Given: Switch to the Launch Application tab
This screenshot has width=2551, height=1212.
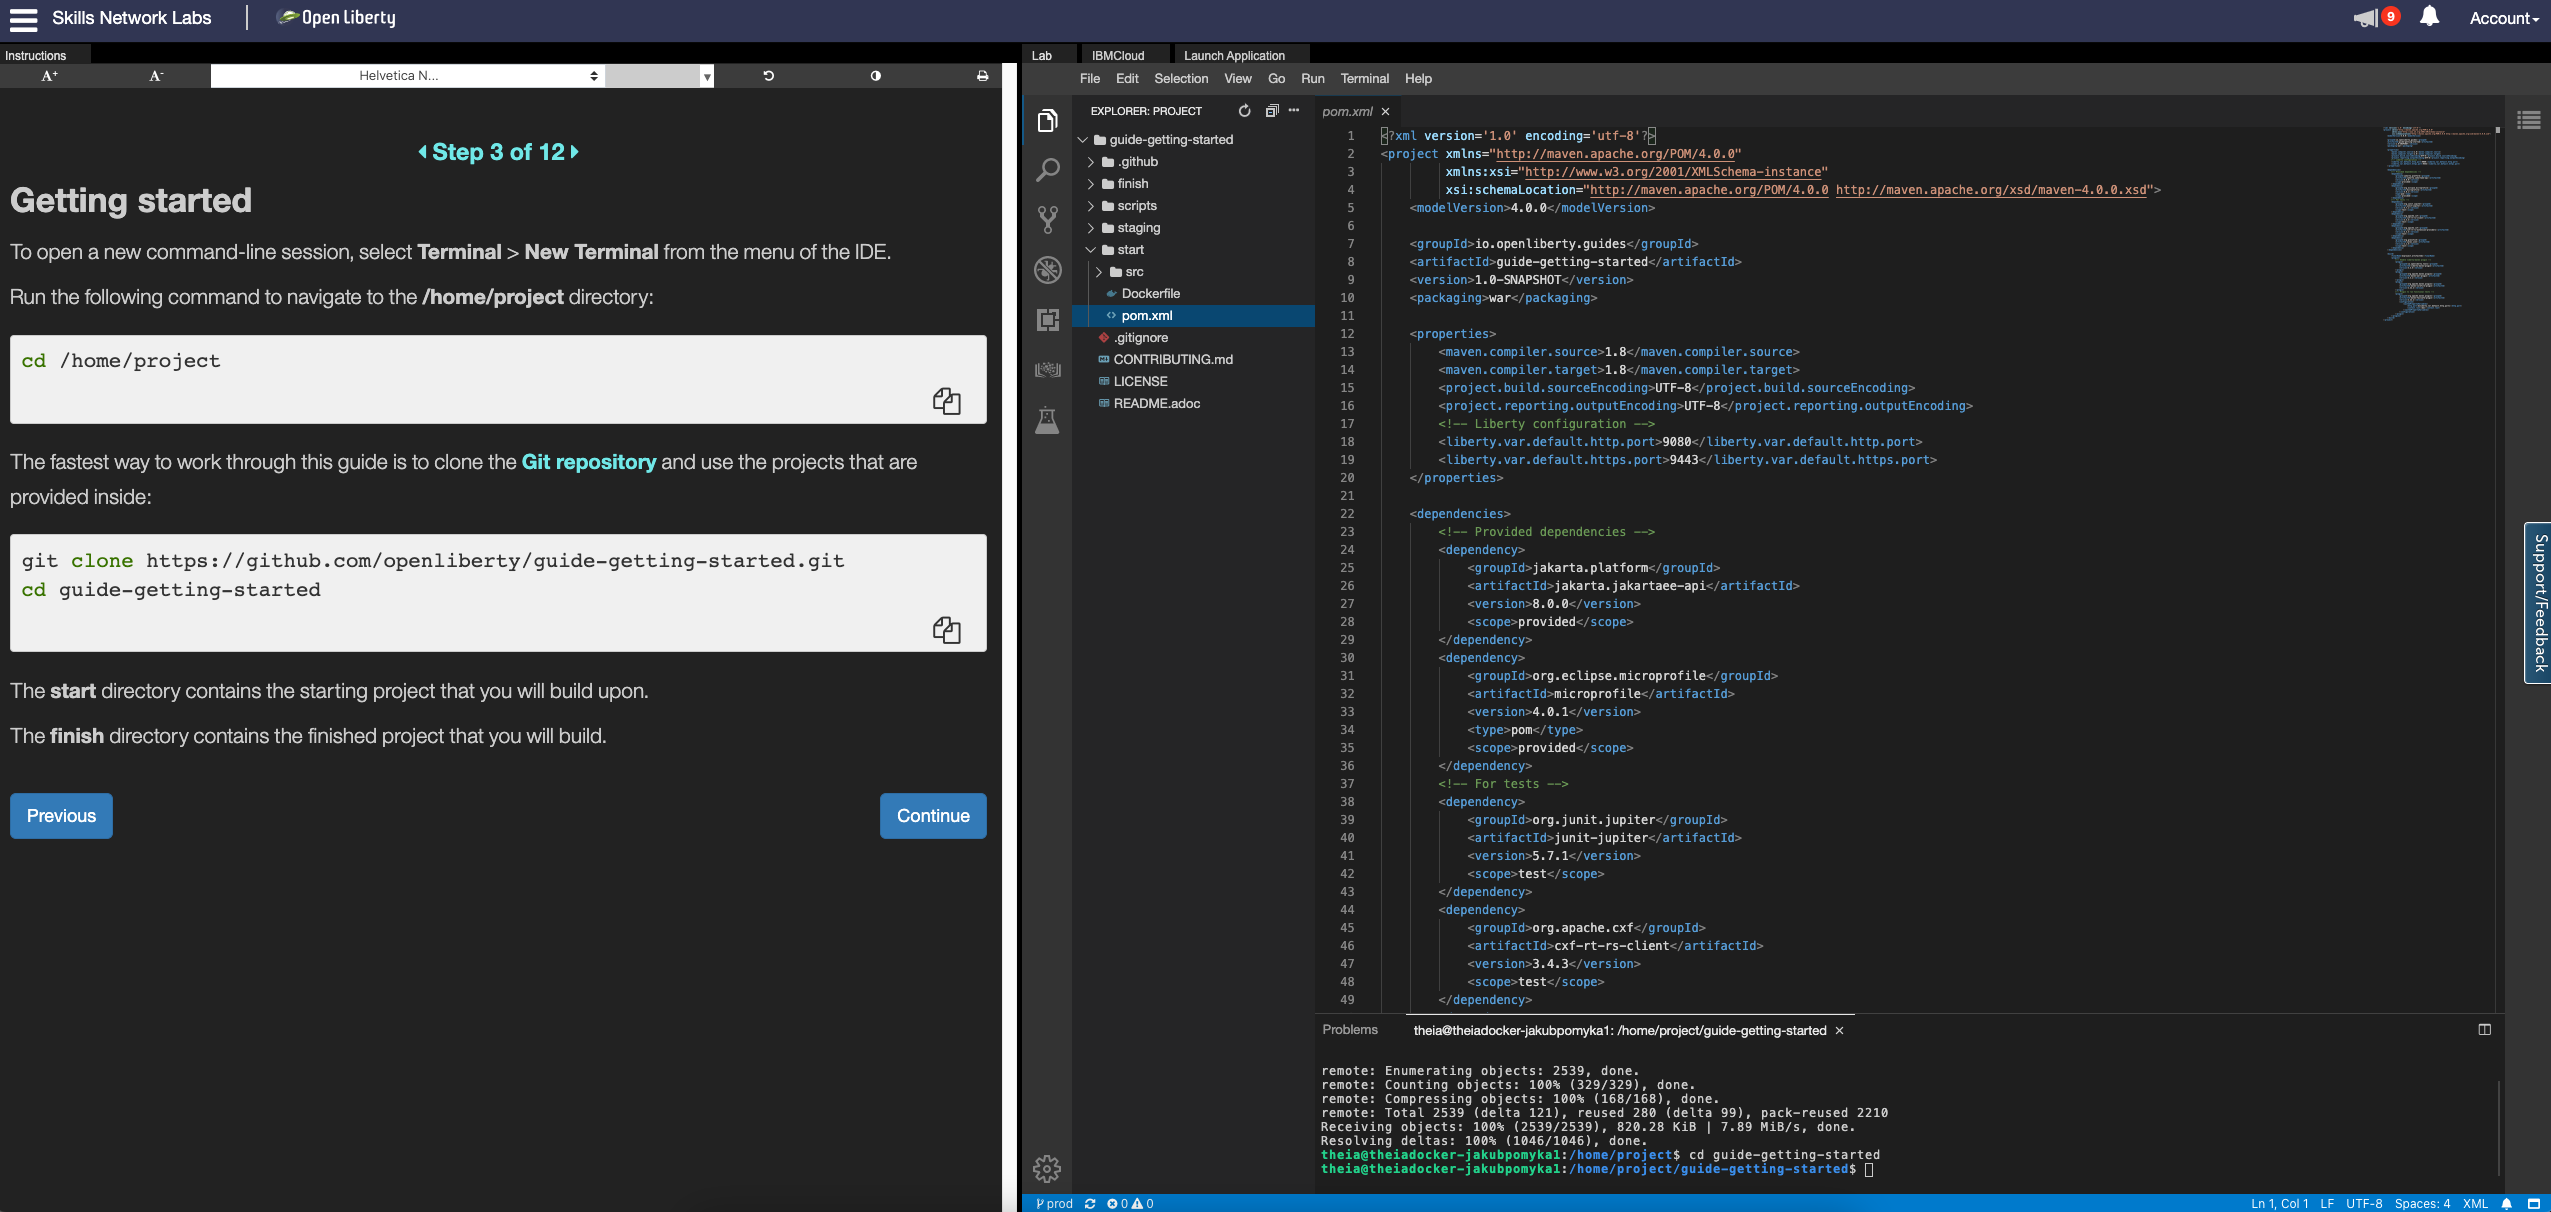Looking at the screenshot, I should click(x=1234, y=56).
